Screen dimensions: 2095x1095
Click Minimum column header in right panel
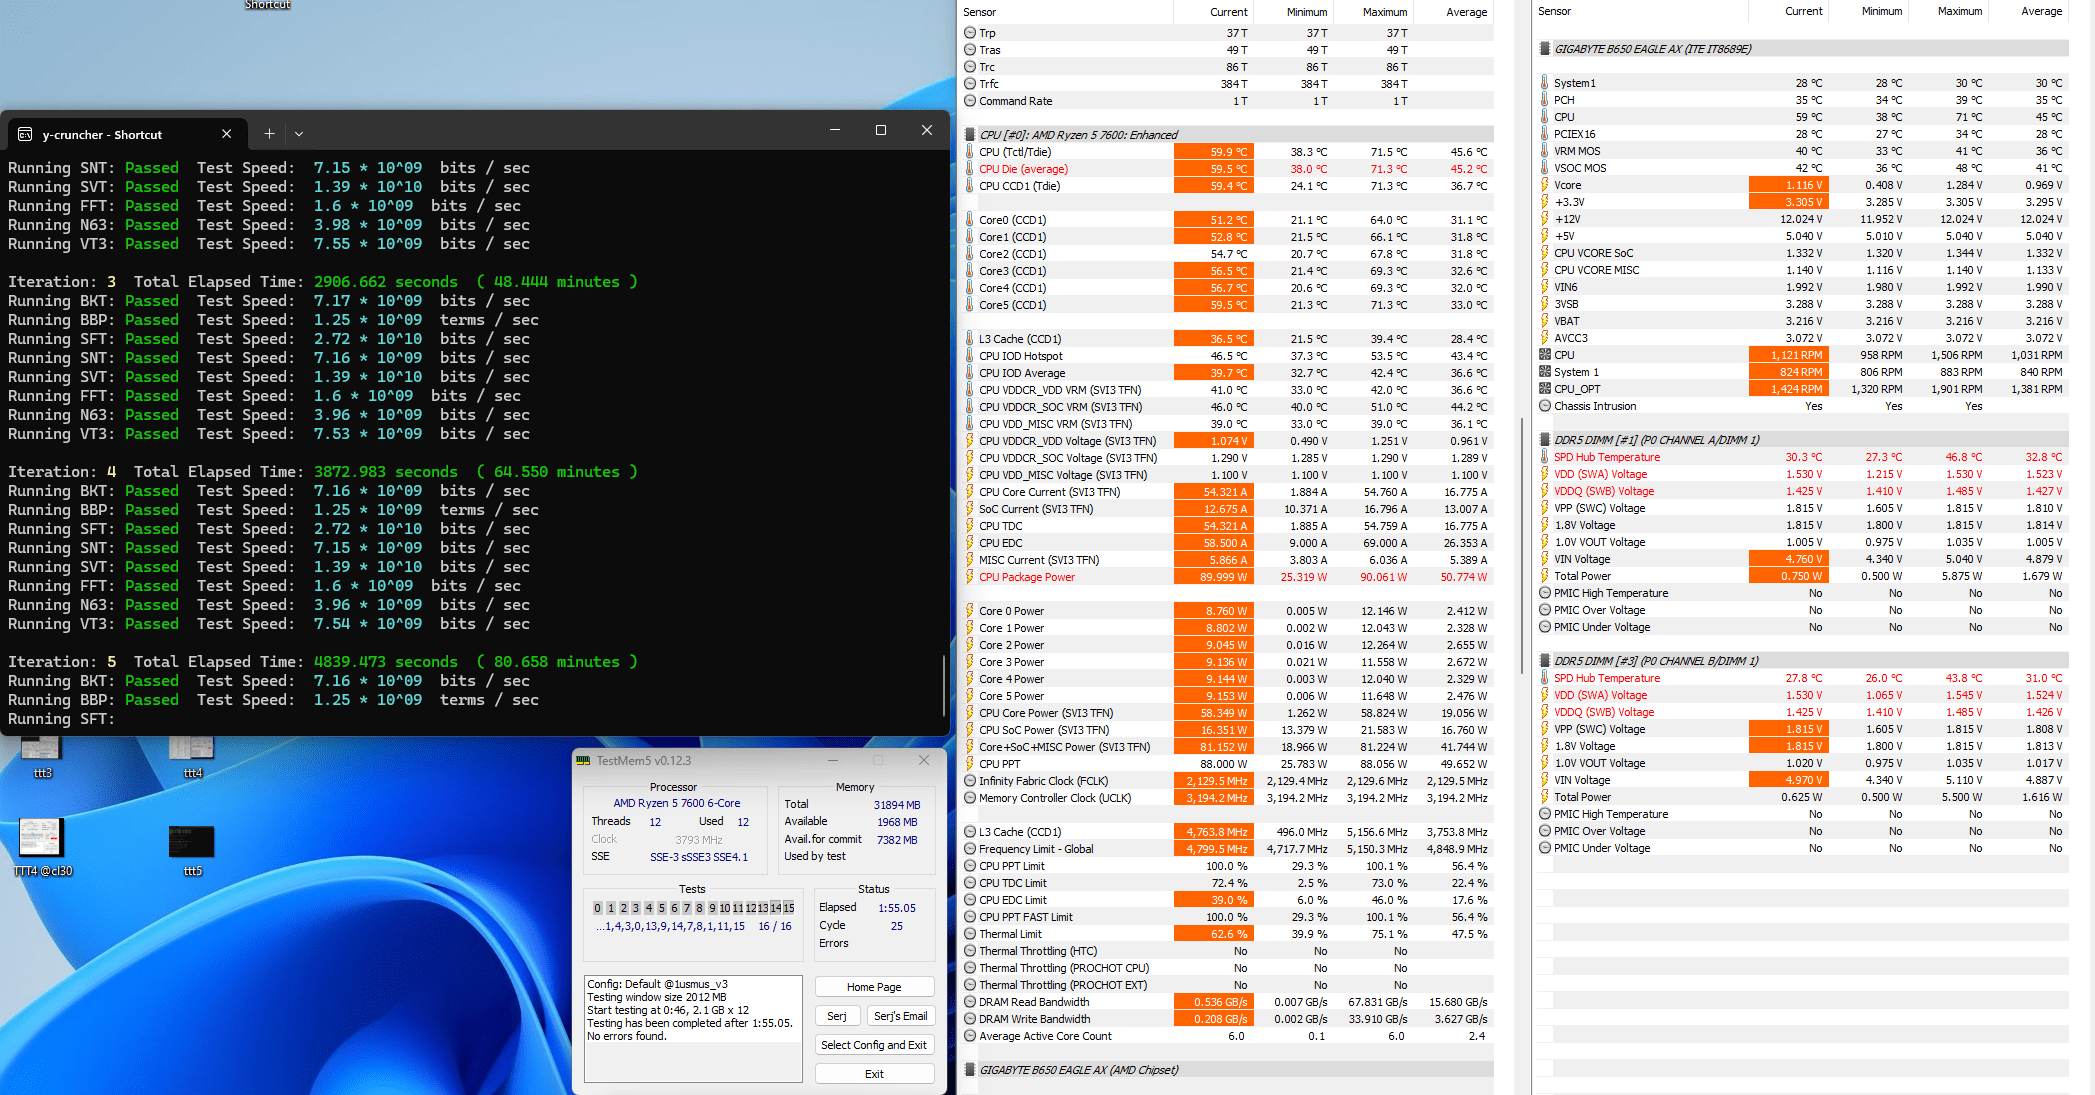1881,11
